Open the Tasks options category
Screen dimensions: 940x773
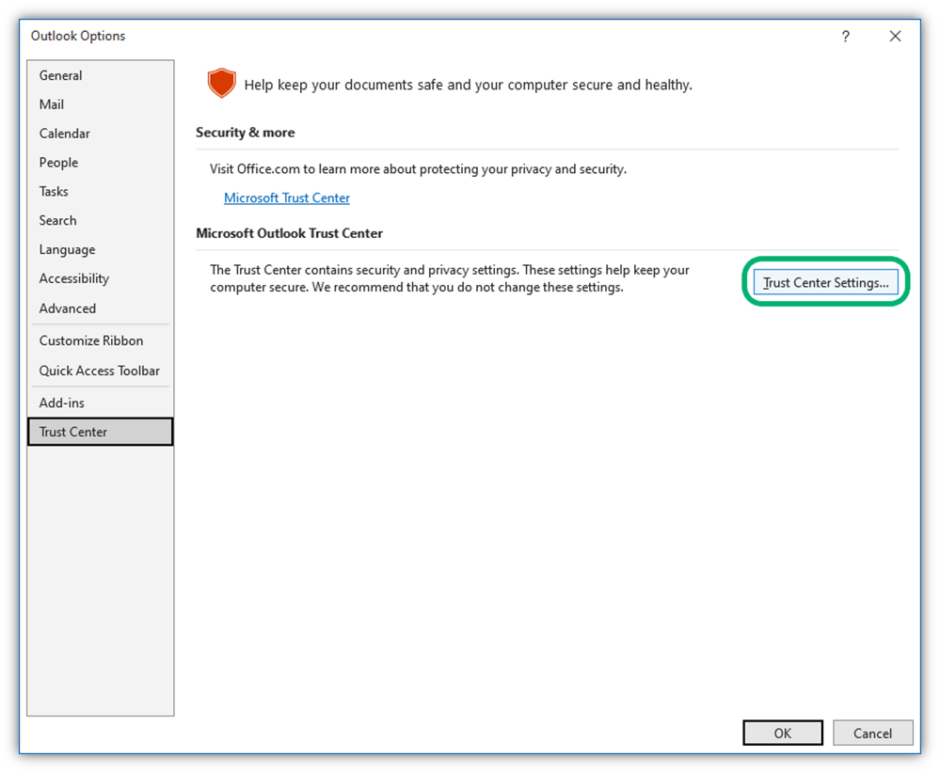[53, 191]
